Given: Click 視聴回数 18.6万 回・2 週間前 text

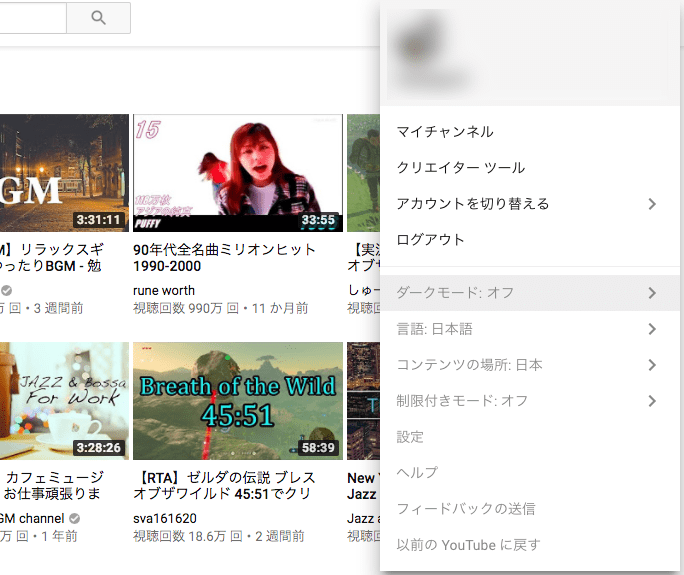Looking at the screenshot, I should (x=219, y=536).
